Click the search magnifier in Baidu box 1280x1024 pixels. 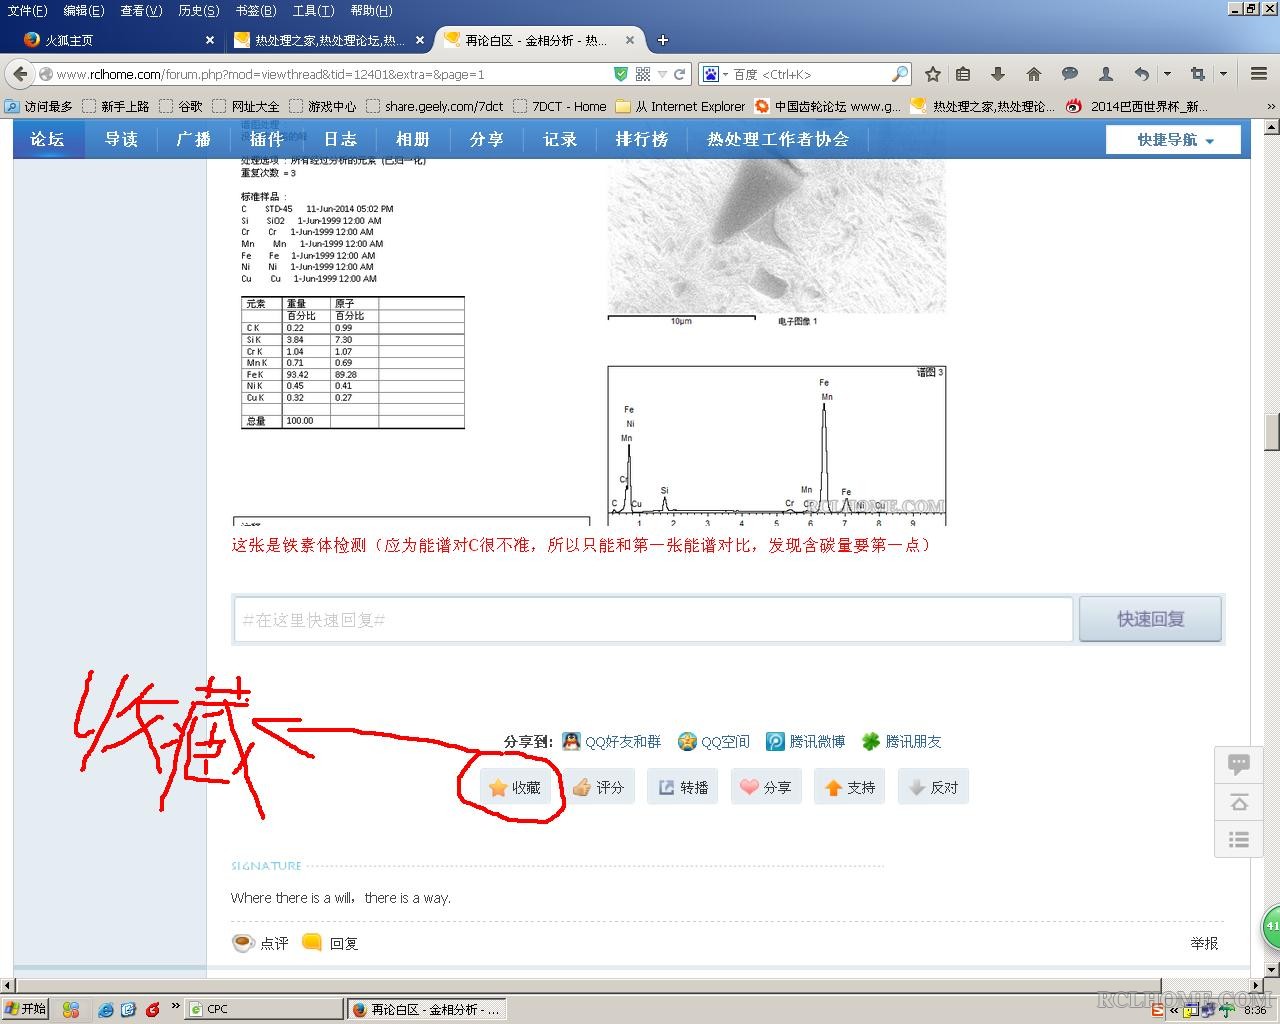(x=899, y=74)
